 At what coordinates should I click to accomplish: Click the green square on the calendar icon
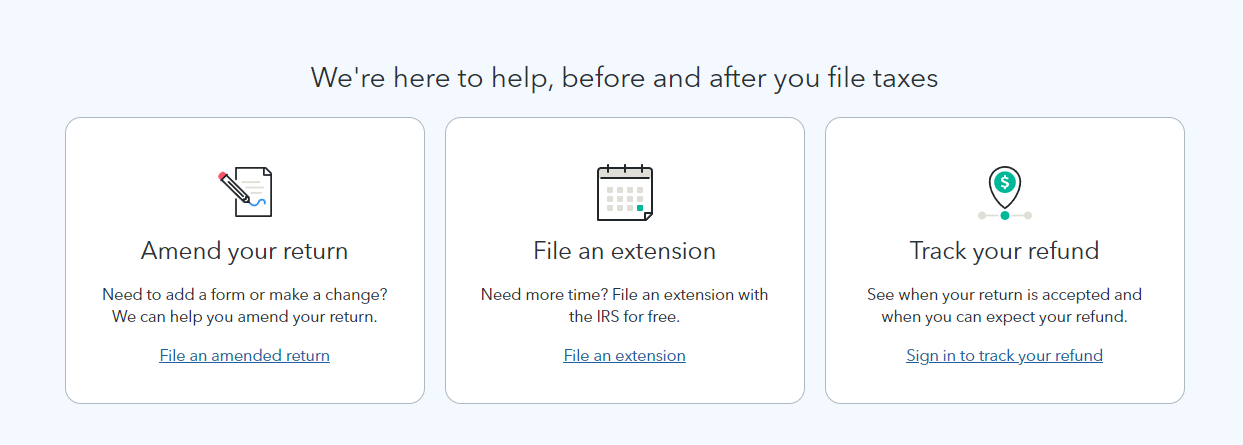[640, 208]
